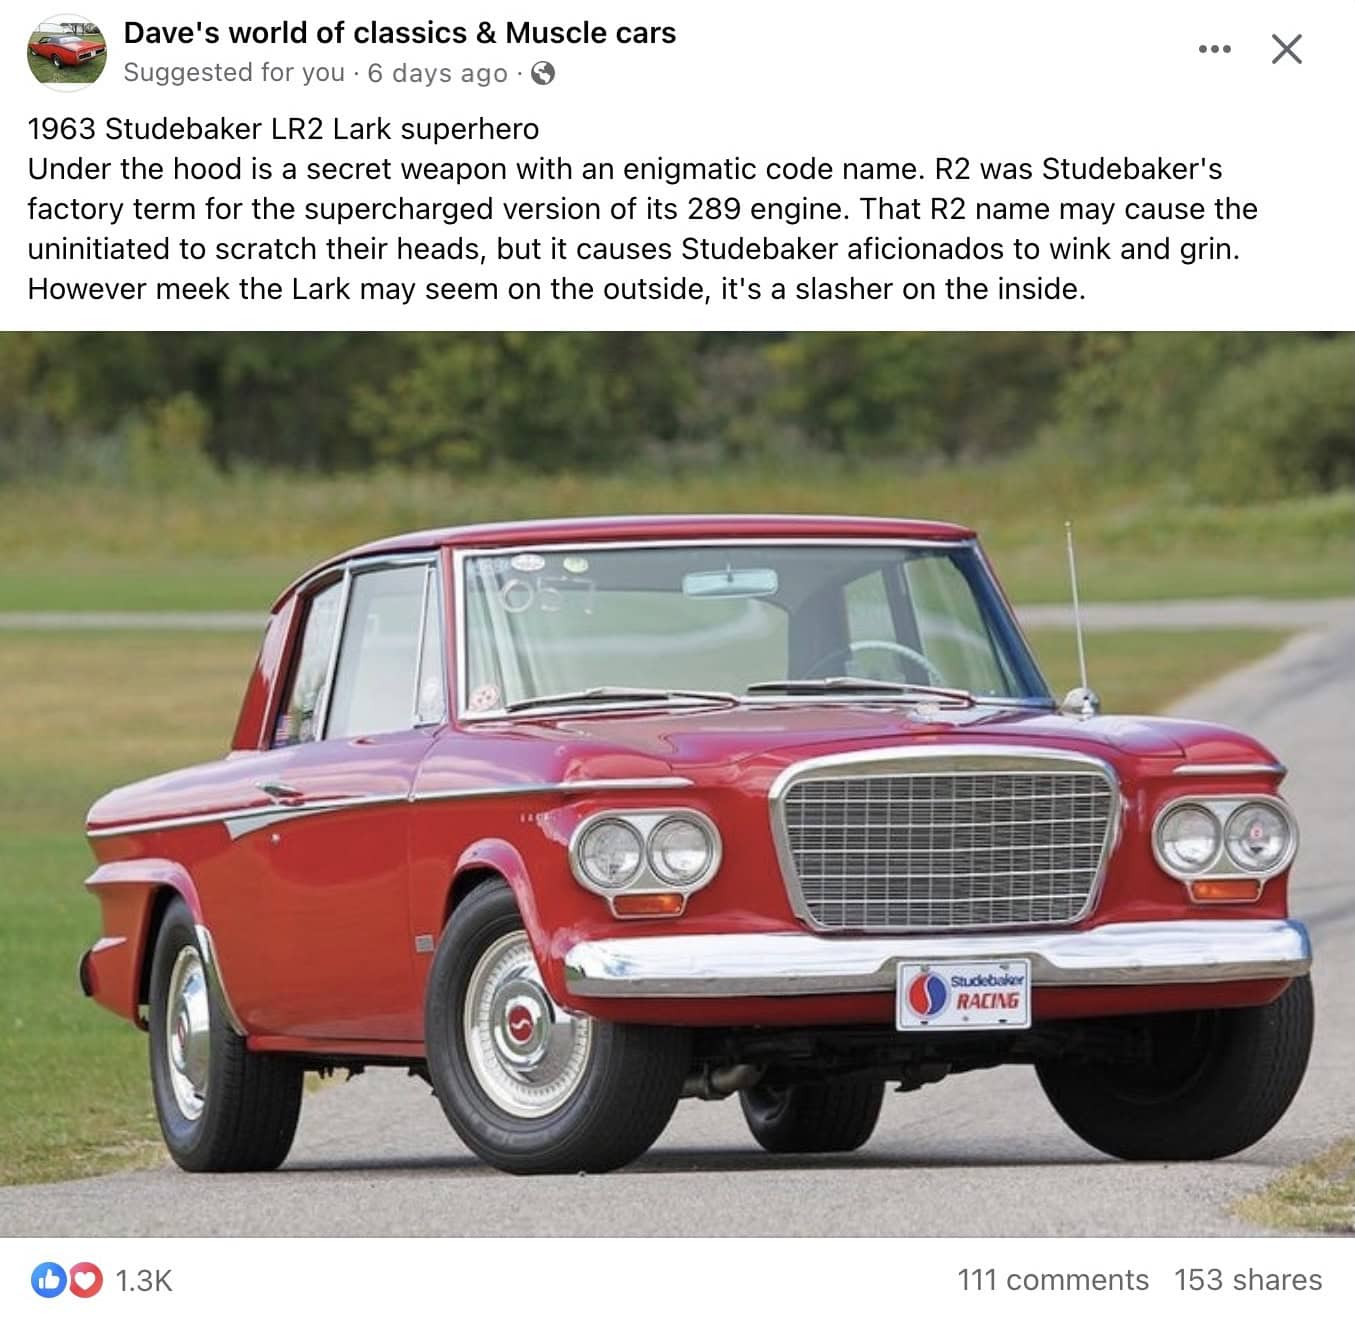Open the three-dot post options menu
The image size is (1355, 1317).
[1214, 49]
